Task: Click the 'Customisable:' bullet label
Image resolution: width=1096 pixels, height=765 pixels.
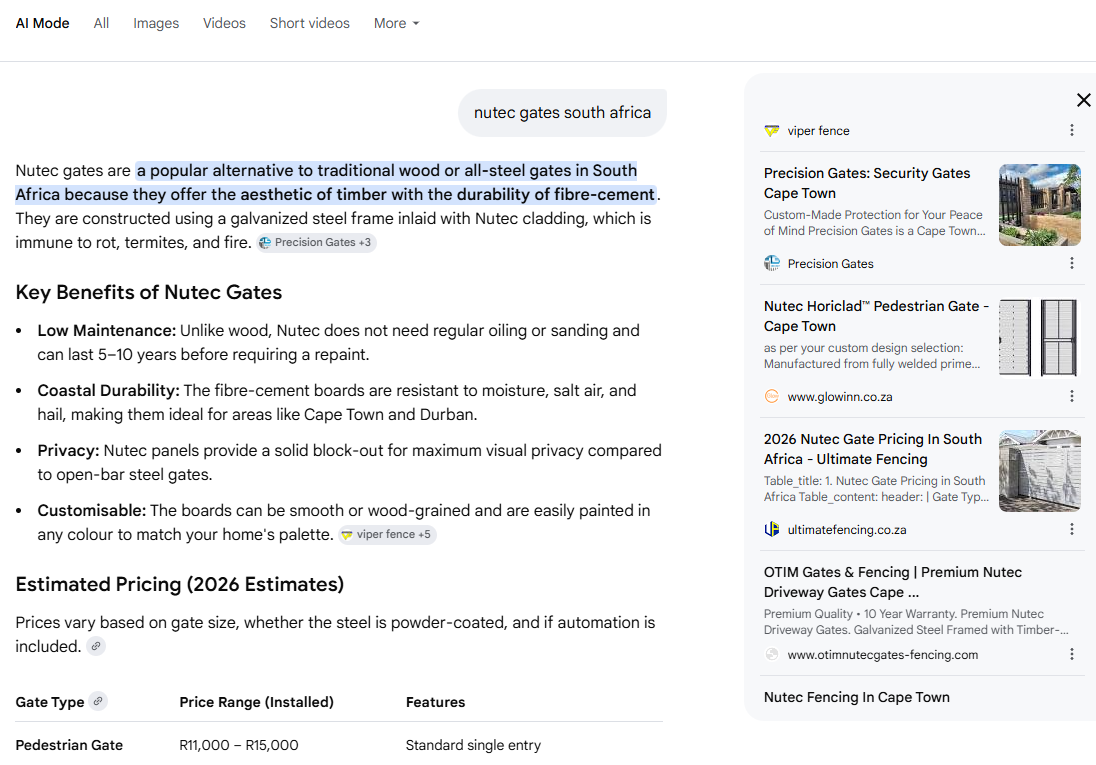Action: [92, 511]
